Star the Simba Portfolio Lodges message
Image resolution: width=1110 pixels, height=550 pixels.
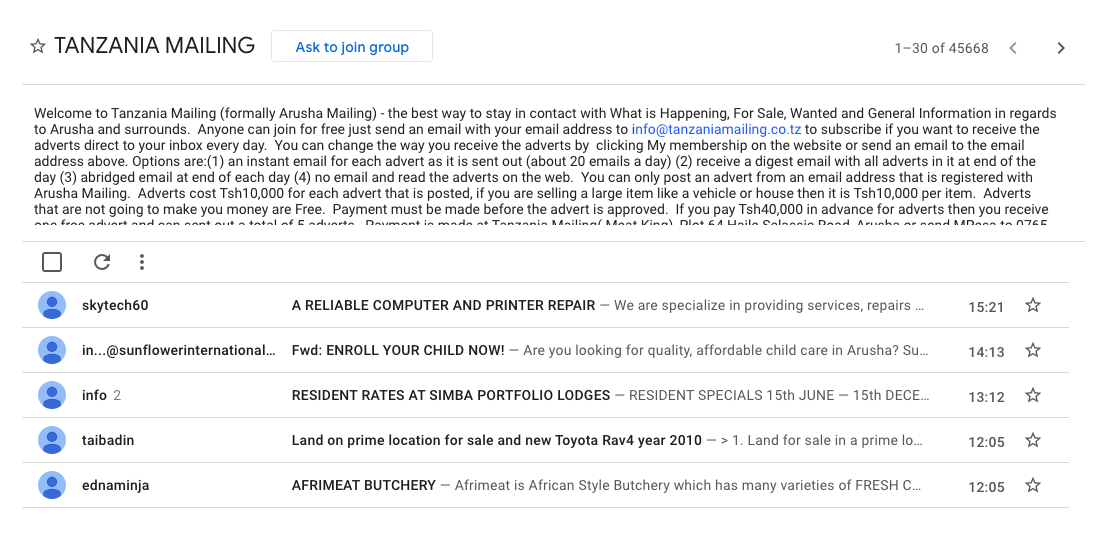(x=1033, y=395)
